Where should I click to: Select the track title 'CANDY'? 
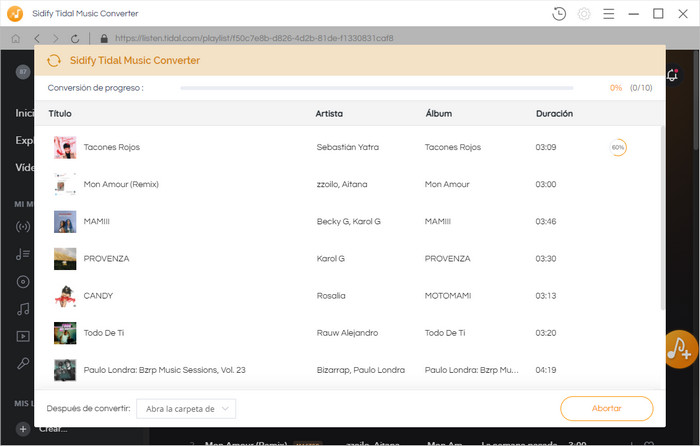(98, 296)
